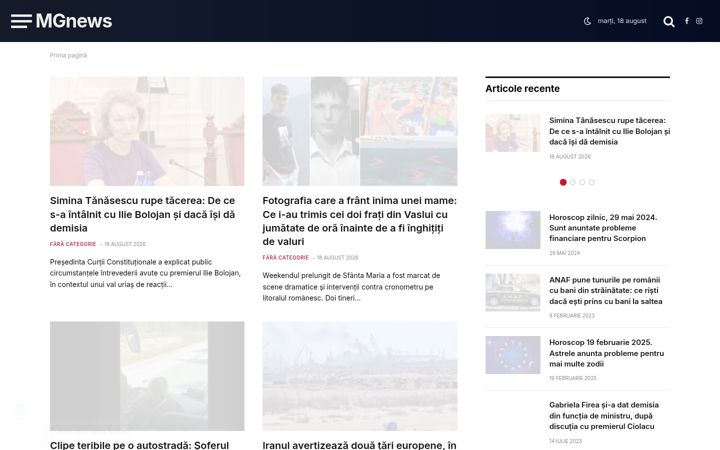Visit the Facebook page icon

pyautogui.click(x=687, y=21)
